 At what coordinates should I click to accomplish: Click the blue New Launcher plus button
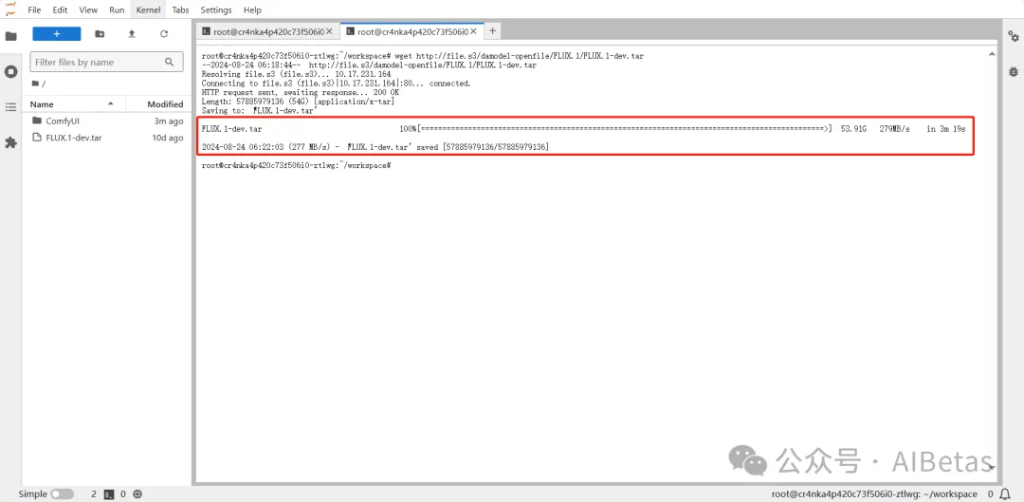pos(55,34)
